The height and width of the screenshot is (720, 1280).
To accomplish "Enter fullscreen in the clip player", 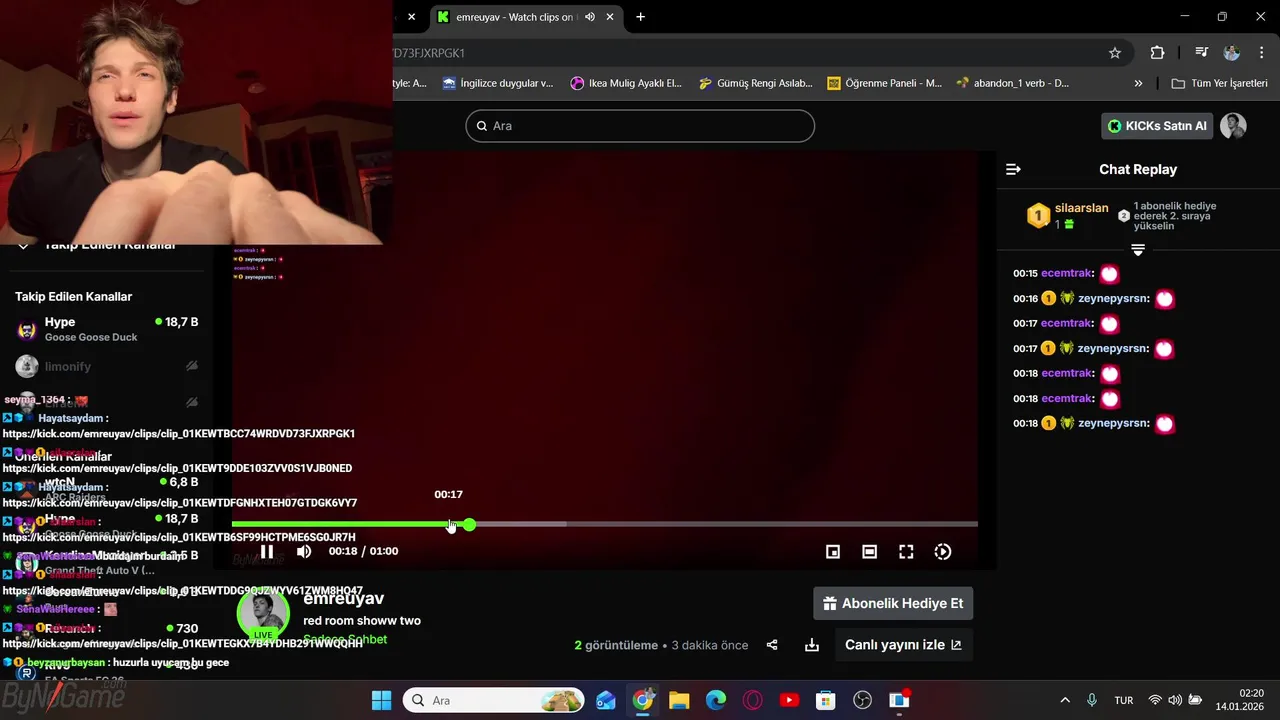I will [x=906, y=552].
